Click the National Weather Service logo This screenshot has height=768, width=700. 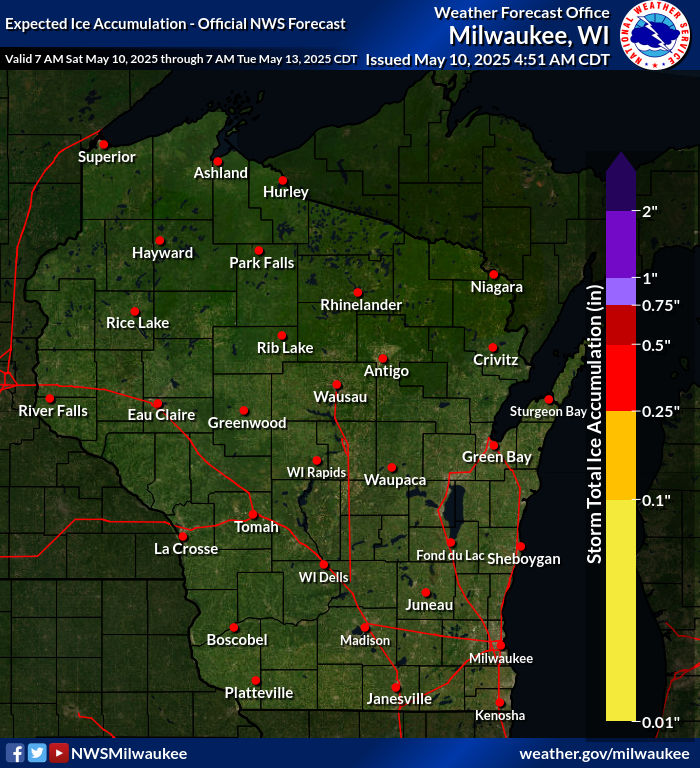[x=655, y=35]
